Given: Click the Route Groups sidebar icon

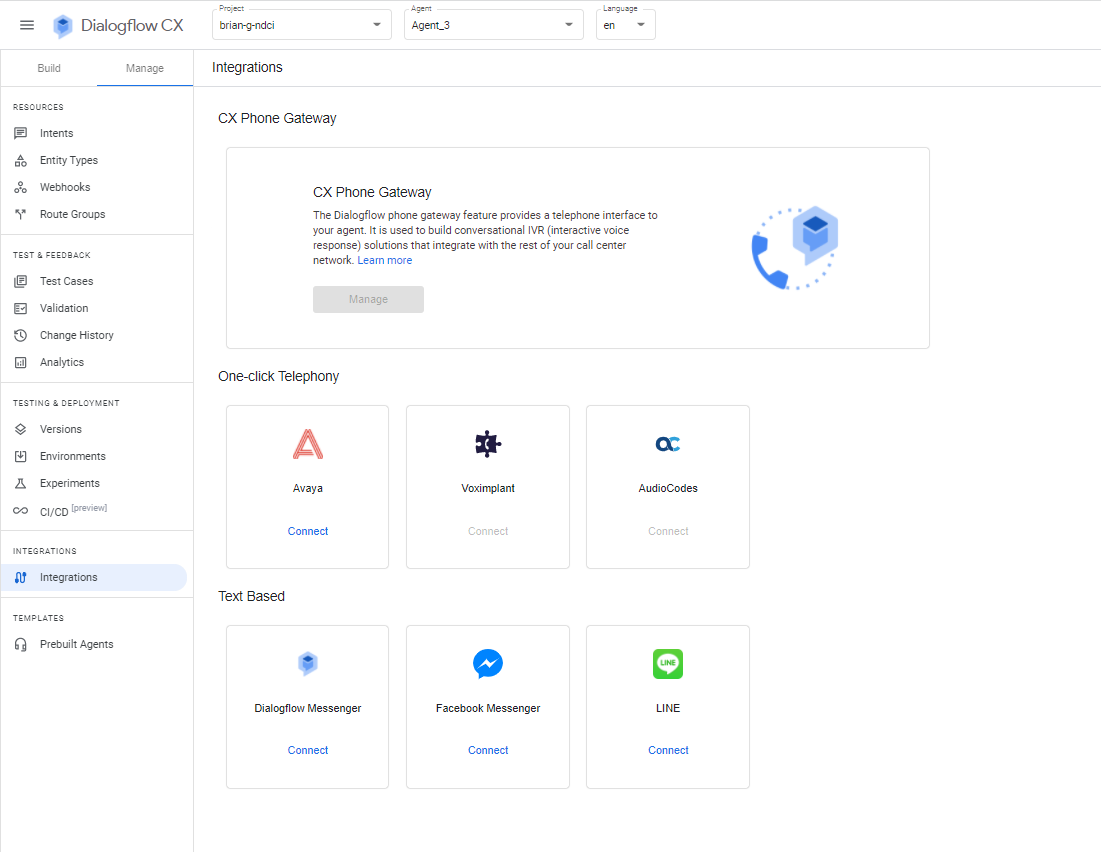Looking at the screenshot, I should [21, 214].
